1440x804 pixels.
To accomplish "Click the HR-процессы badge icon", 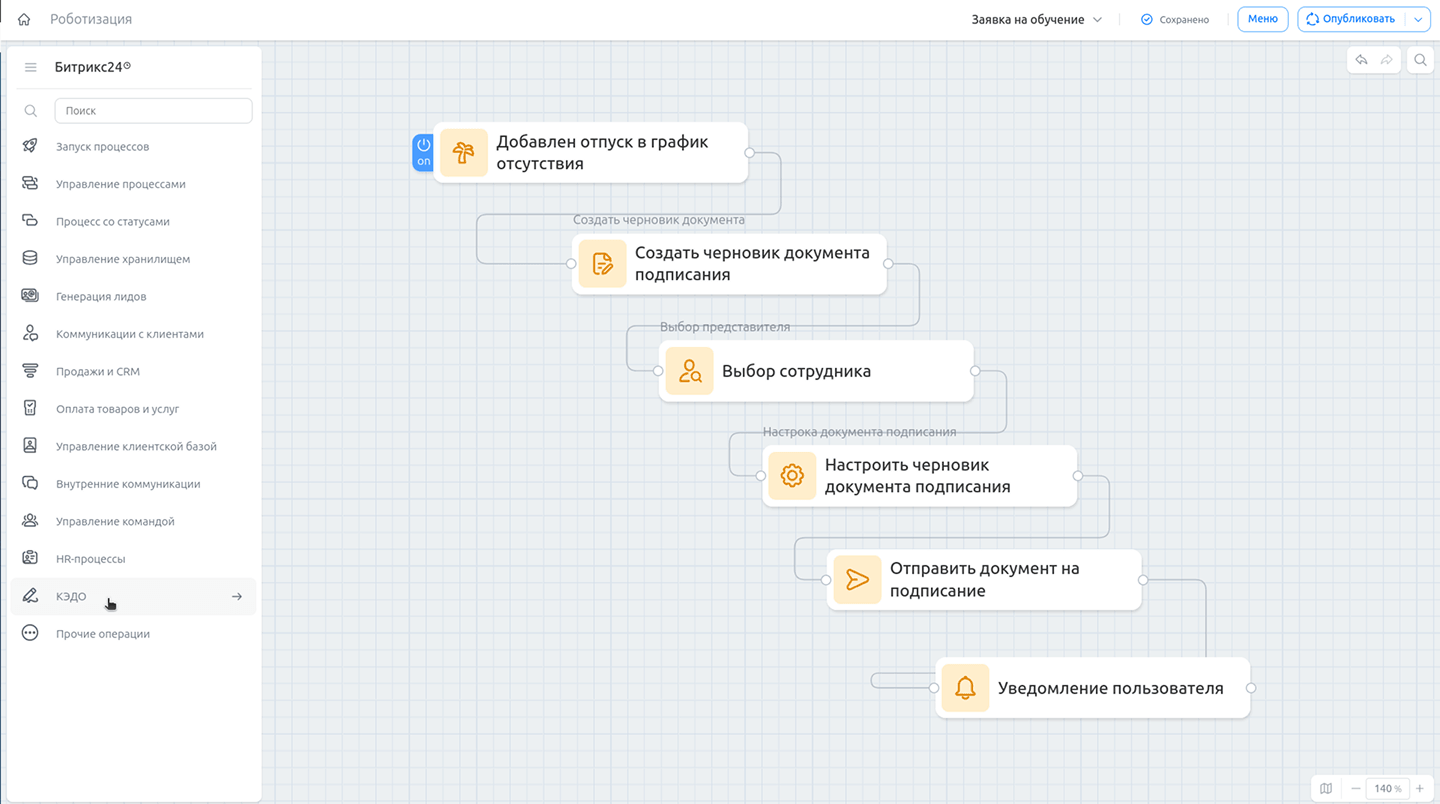I will pyautogui.click(x=30, y=558).
